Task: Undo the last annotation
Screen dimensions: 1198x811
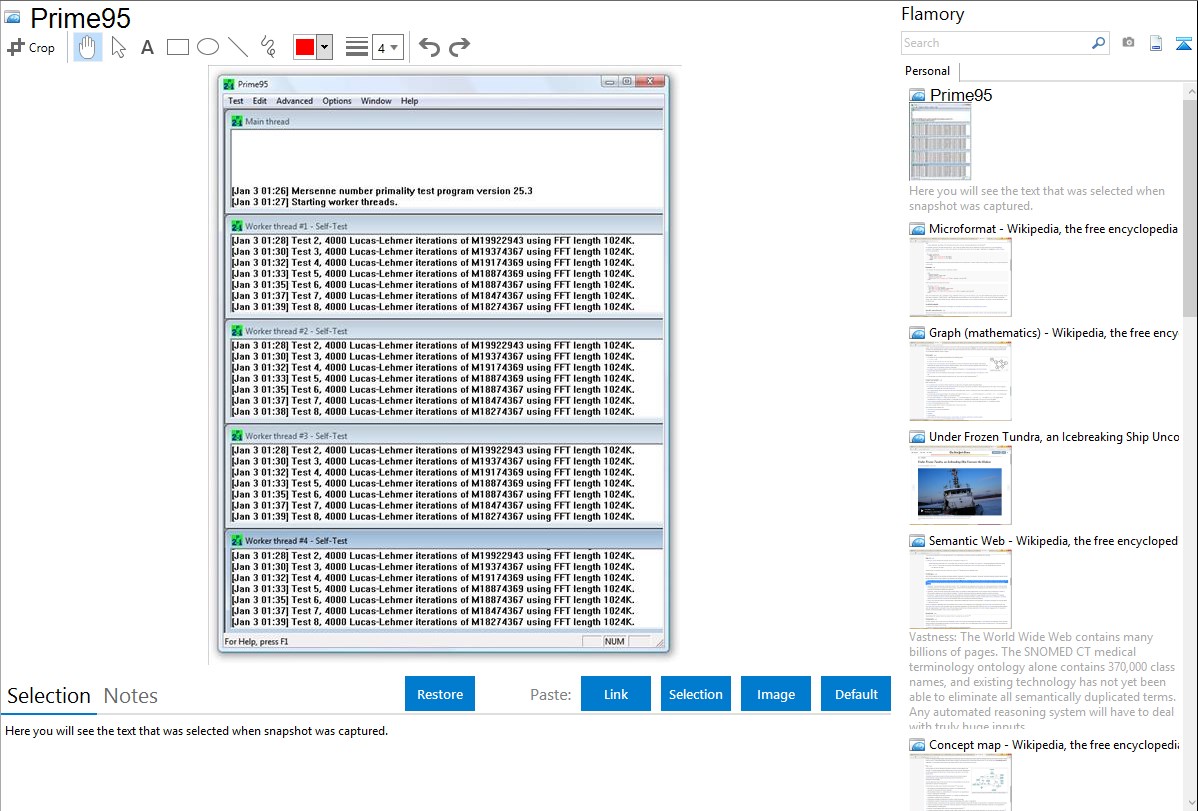Action: click(429, 47)
